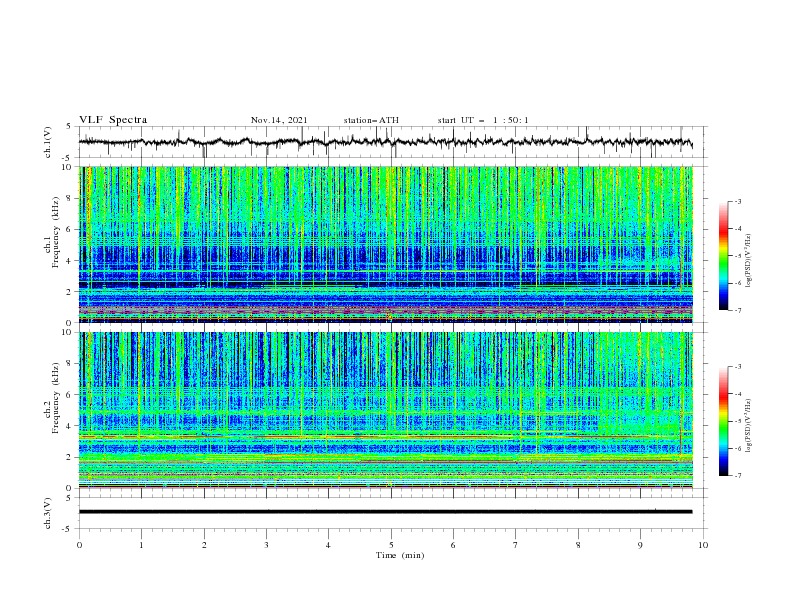
Task: Select the date "Nov.14, 2021" in header
Action: coord(279,120)
